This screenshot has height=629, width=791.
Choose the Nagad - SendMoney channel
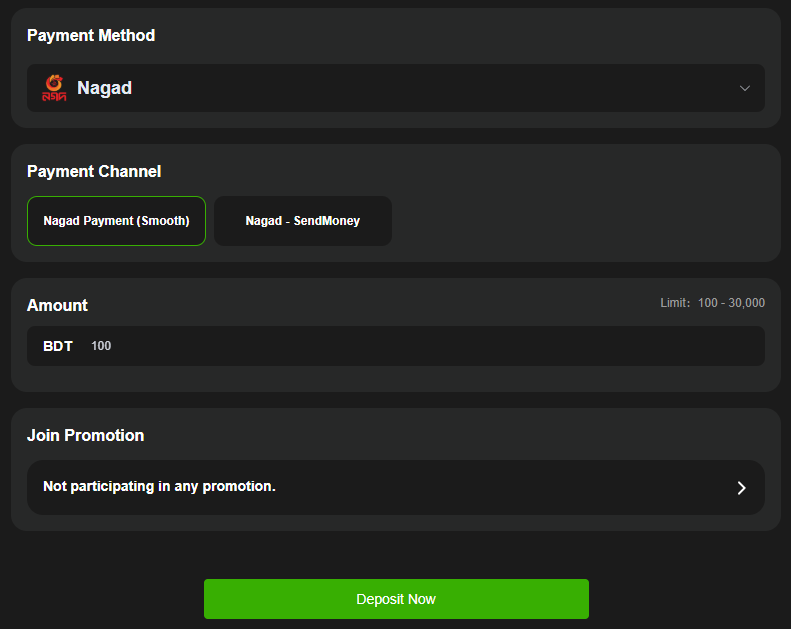pyautogui.click(x=303, y=221)
